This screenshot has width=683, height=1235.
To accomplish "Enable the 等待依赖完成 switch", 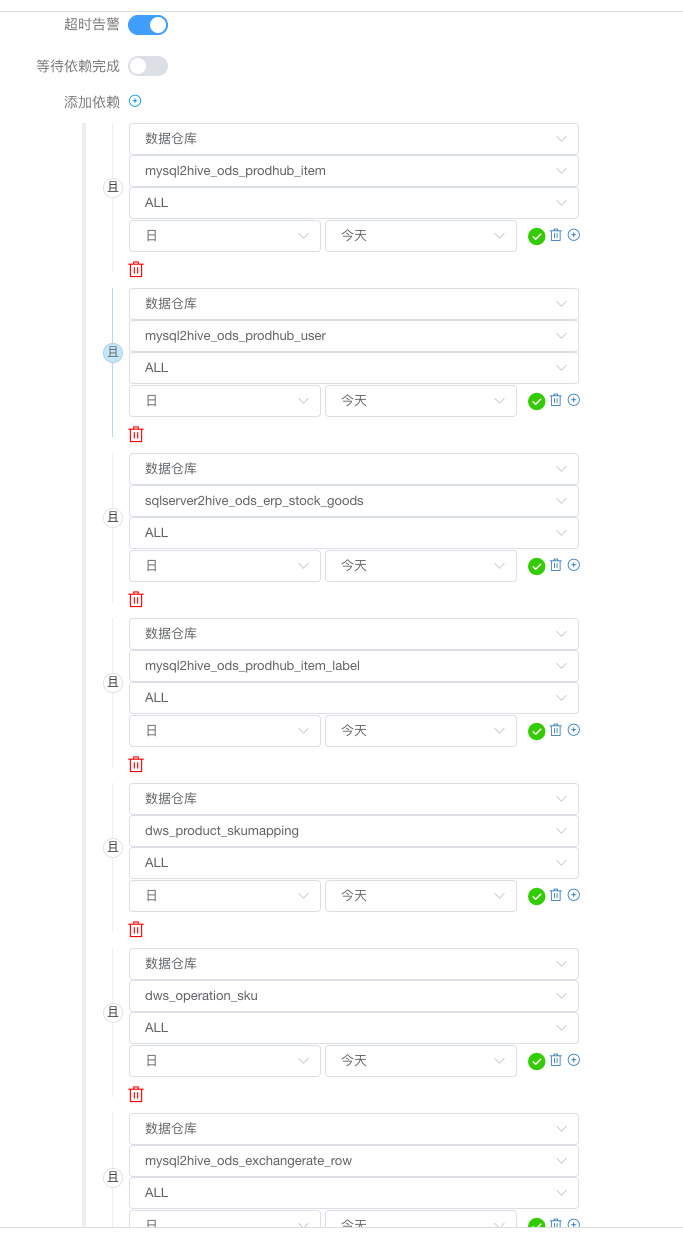I will click(x=148, y=66).
